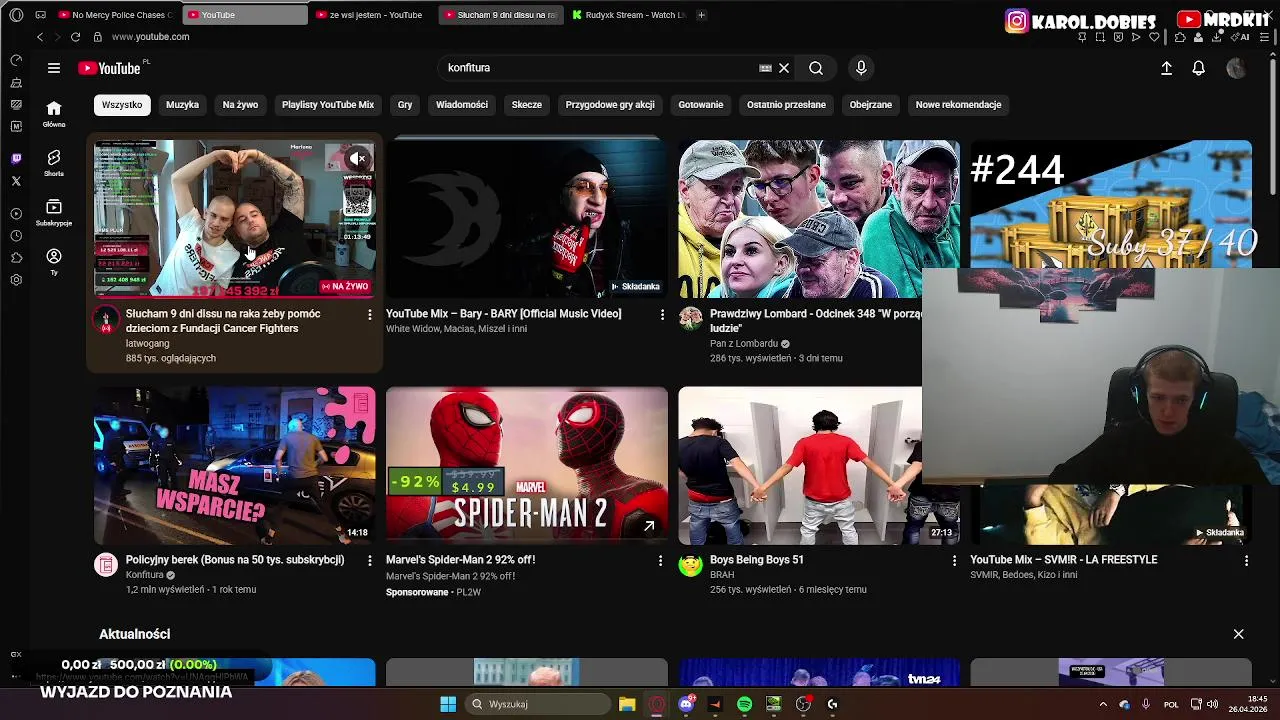This screenshot has width=1280, height=720.
Task: Unmute the live preview via speaker icon
Action: (x=358, y=158)
